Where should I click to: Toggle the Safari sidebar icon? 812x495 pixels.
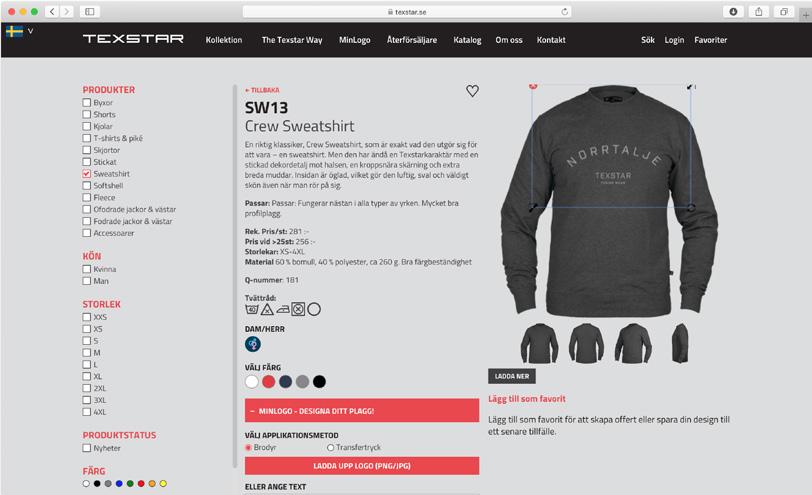(90, 11)
